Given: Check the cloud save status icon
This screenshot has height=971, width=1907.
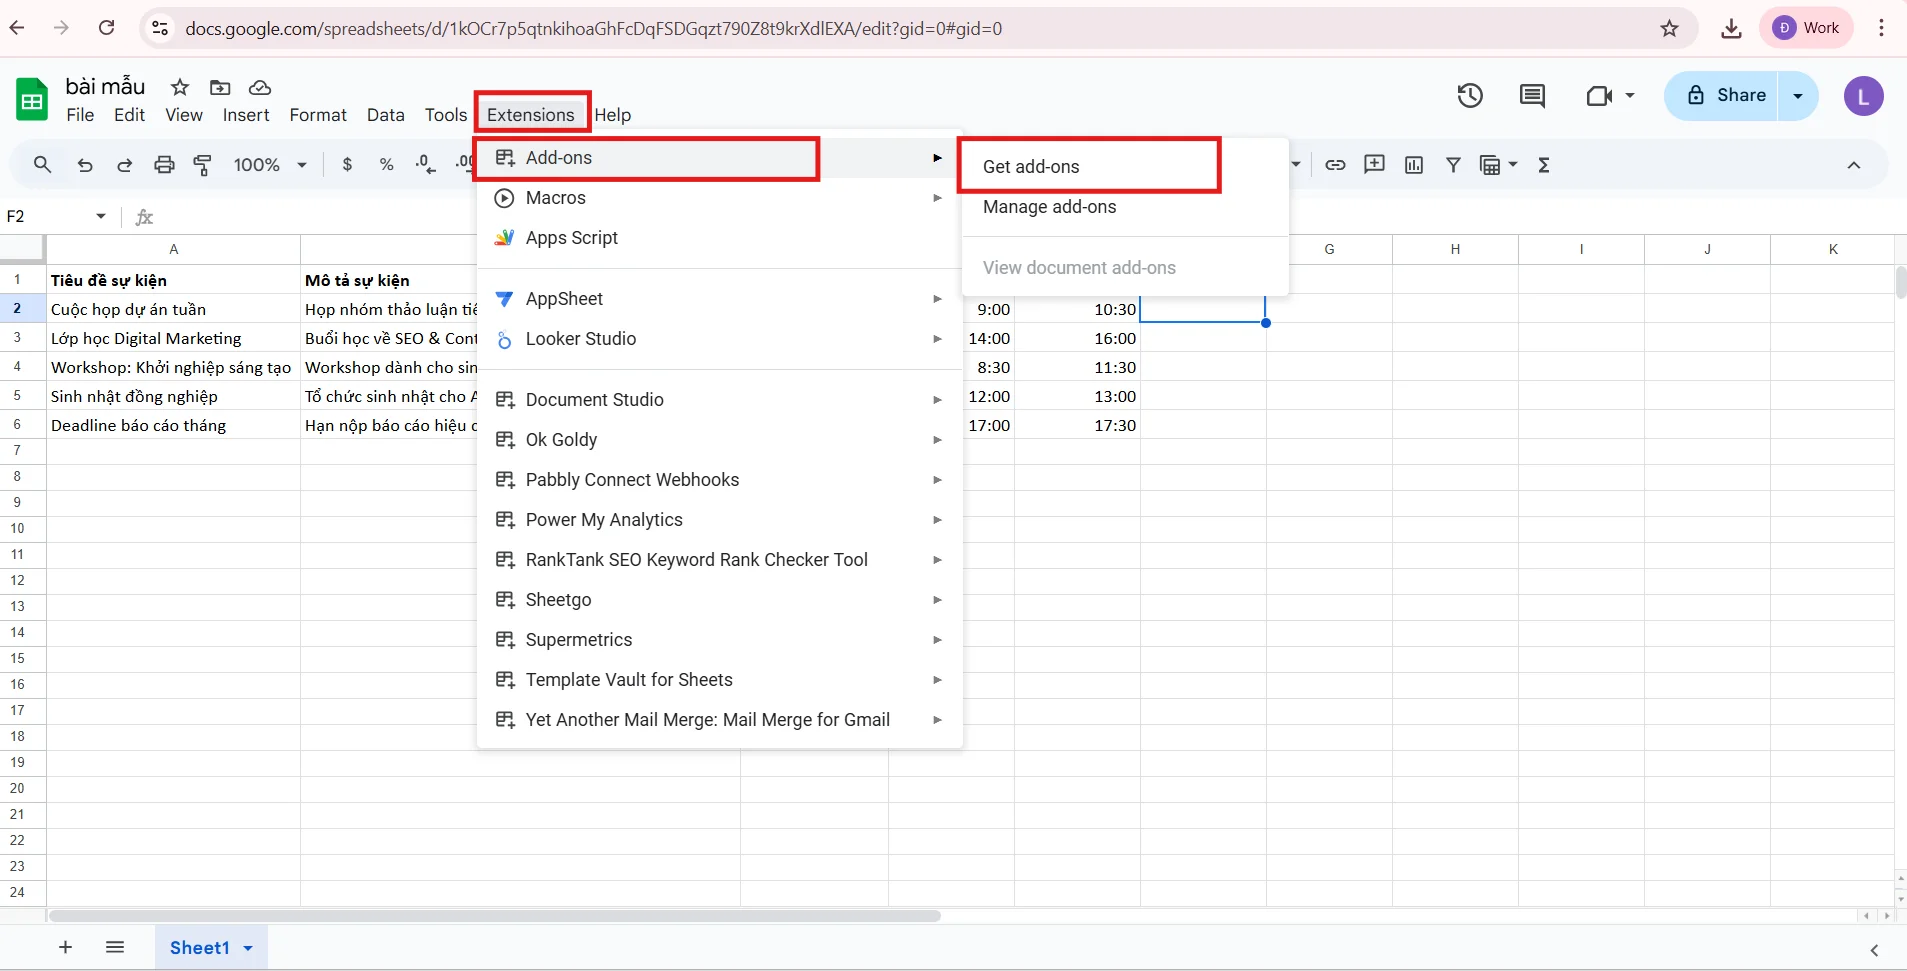Looking at the screenshot, I should coord(260,87).
